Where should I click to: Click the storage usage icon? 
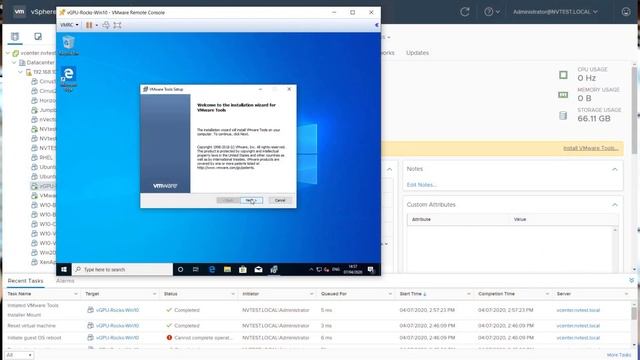click(x=563, y=116)
